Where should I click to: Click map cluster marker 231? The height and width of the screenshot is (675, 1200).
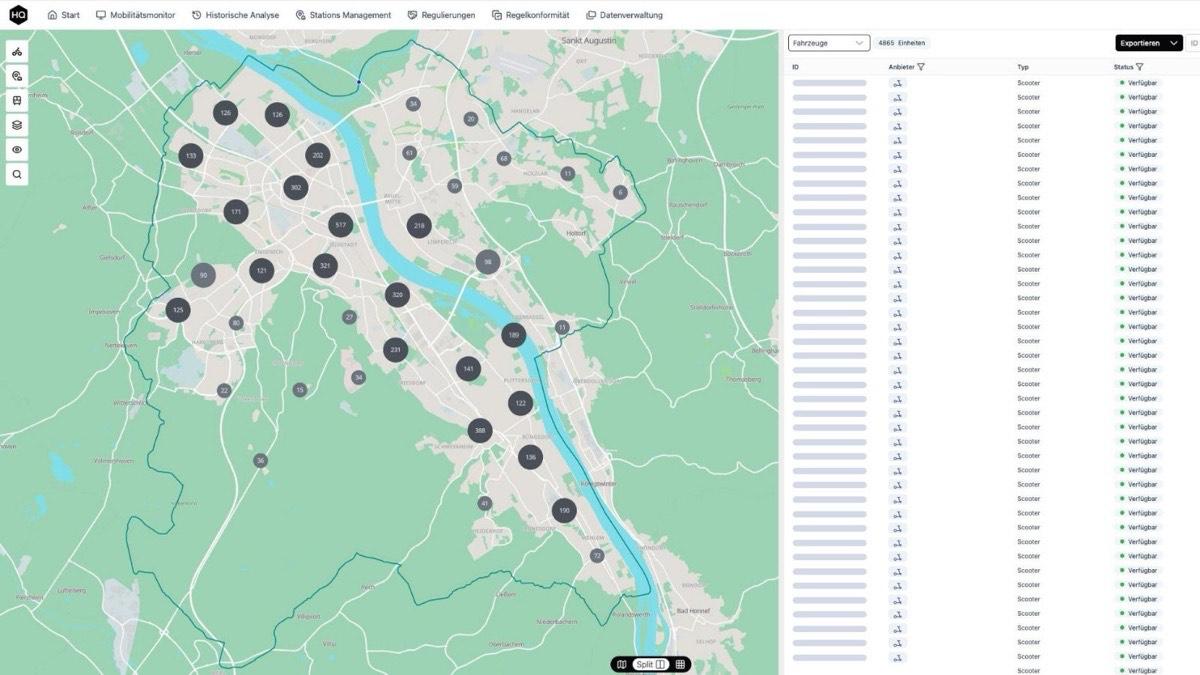(395, 350)
